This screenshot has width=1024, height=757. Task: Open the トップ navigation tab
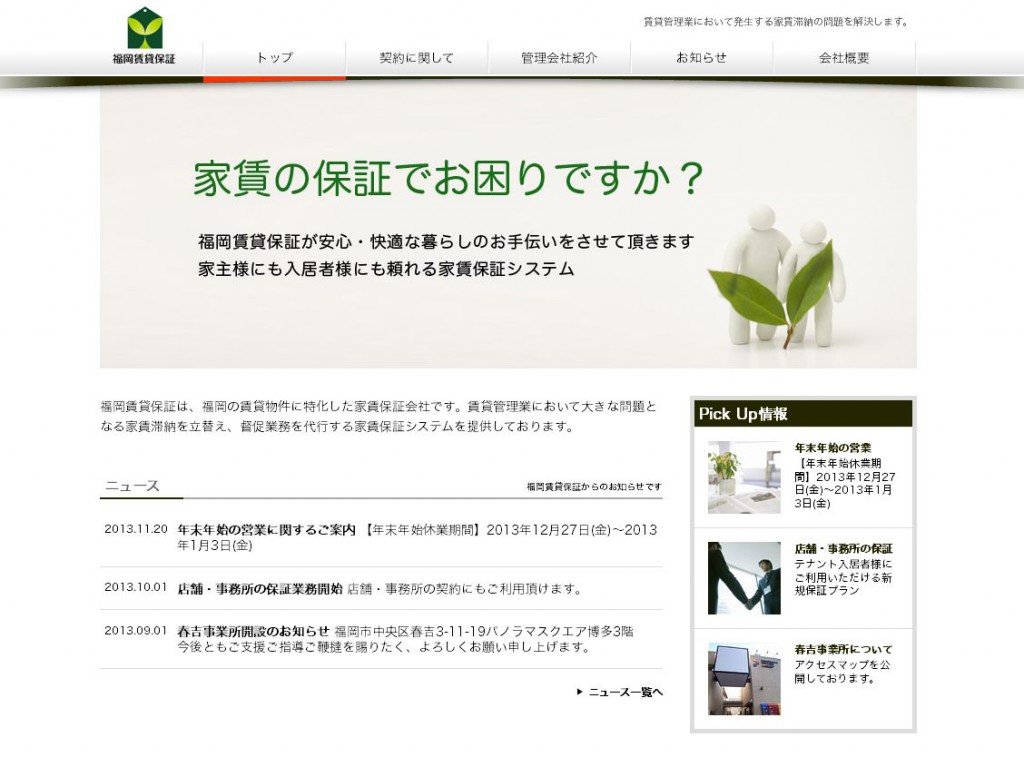coord(274,58)
